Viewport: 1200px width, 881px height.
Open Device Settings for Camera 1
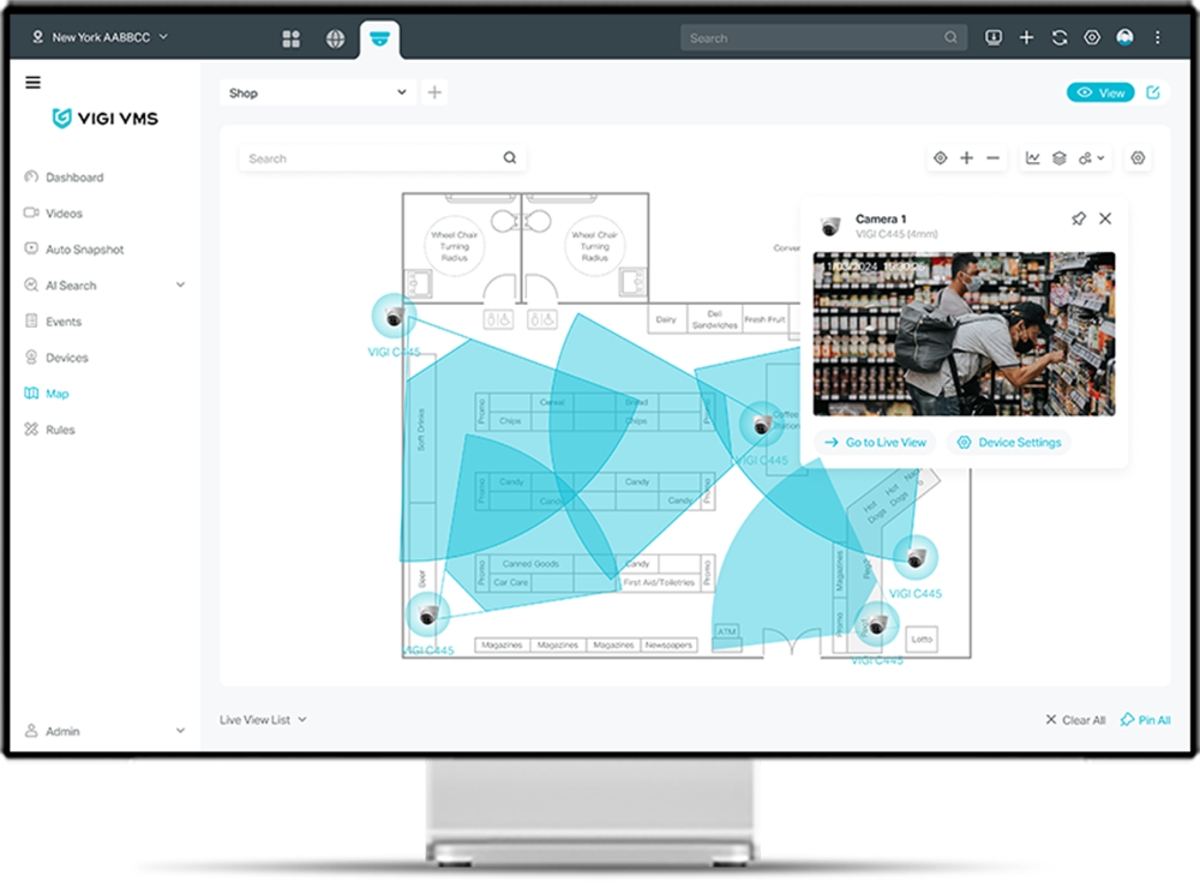1009,442
